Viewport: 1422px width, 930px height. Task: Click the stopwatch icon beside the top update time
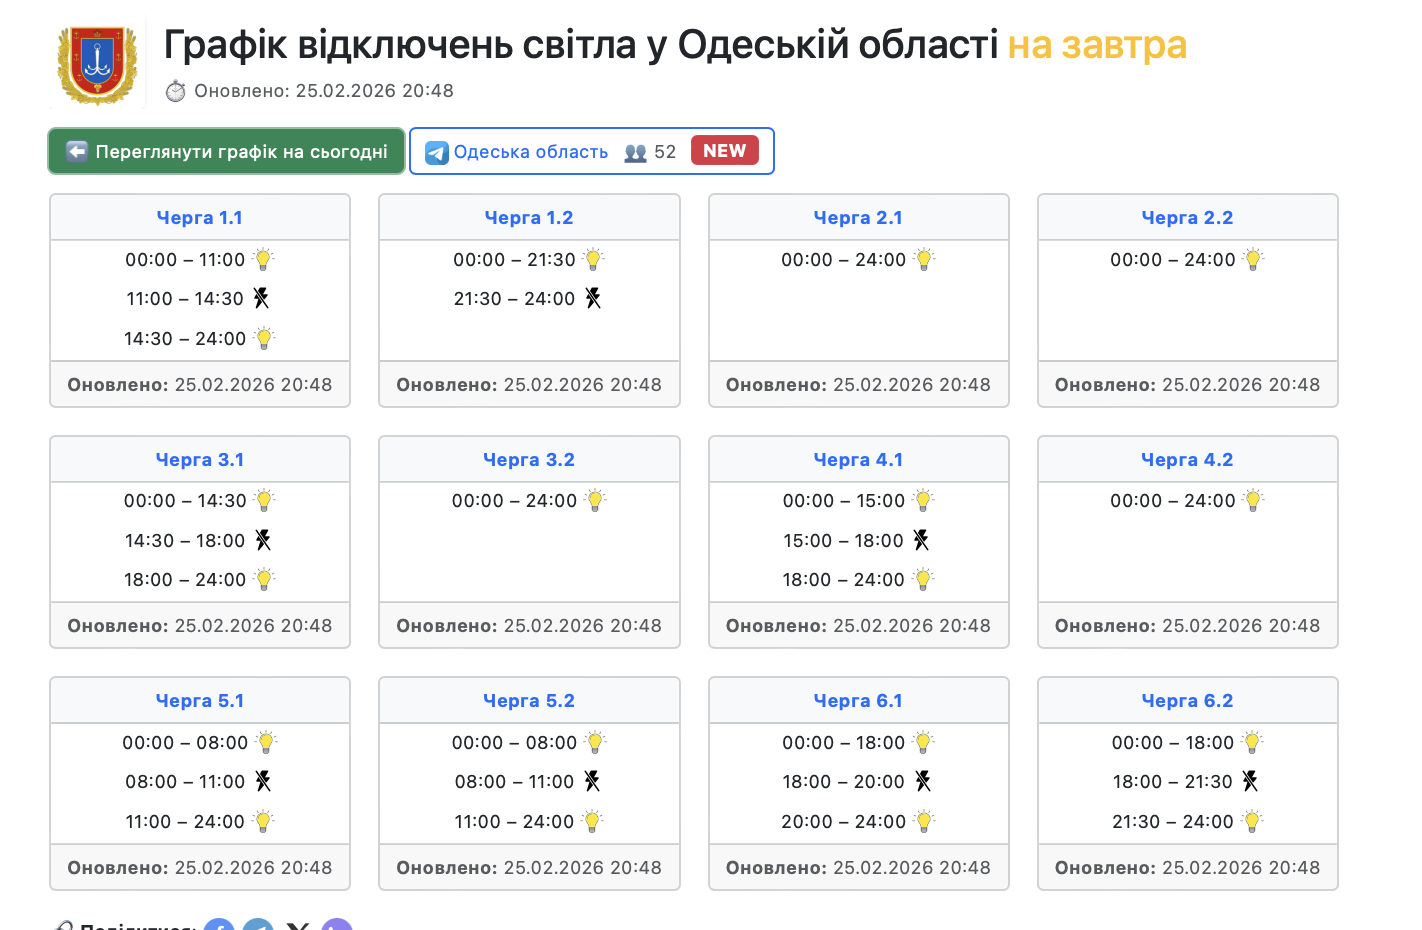[x=176, y=91]
